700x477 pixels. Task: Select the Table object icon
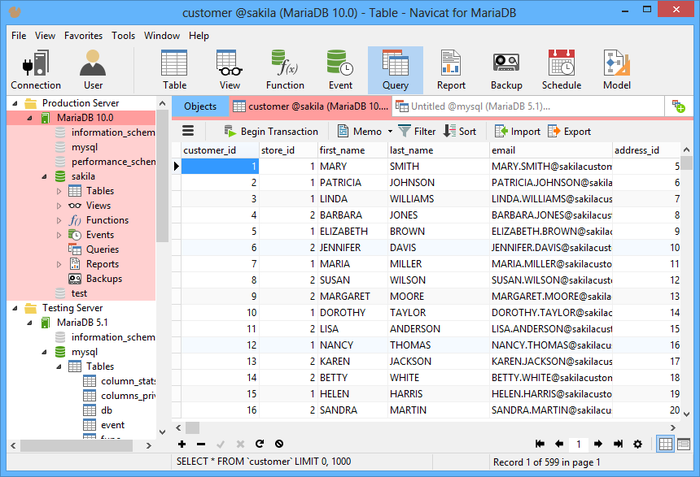(174, 70)
